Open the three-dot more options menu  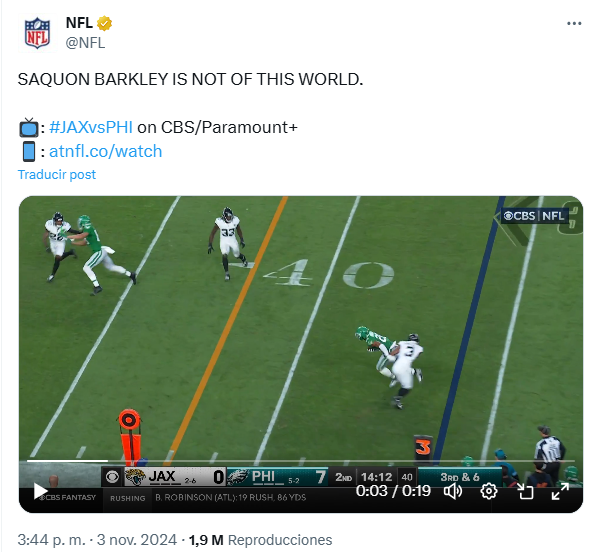574,24
